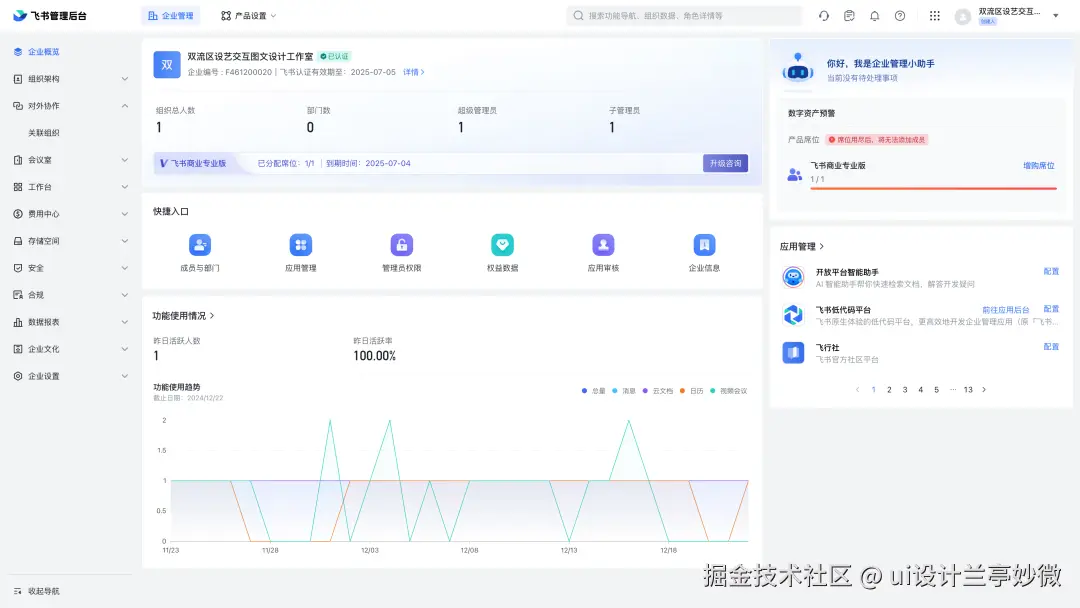Click the 开放平台智能助手 app icon
Image resolution: width=1080 pixels, height=608 pixels.
[793, 277]
